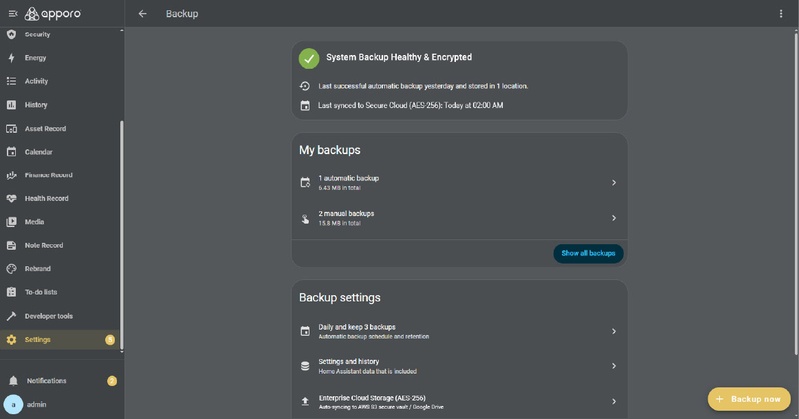The image size is (799, 419).
Task: Click the sidebar vertical scrollbar
Action: [121, 234]
